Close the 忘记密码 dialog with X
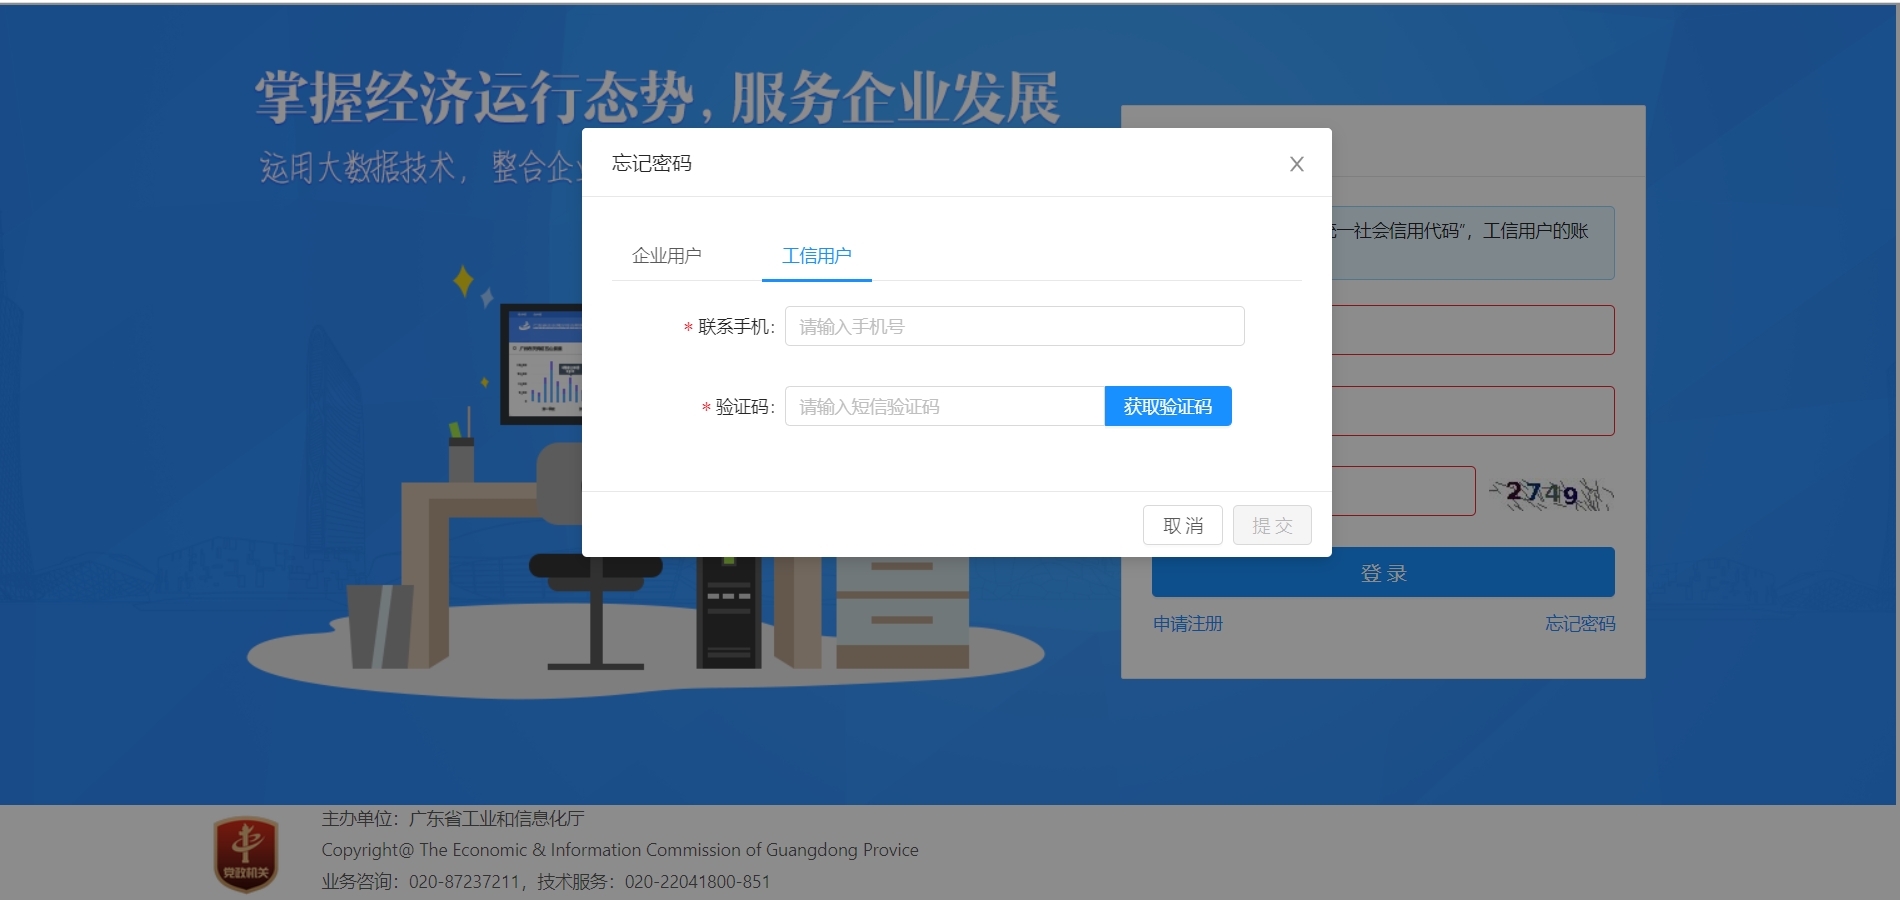 click(1296, 164)
